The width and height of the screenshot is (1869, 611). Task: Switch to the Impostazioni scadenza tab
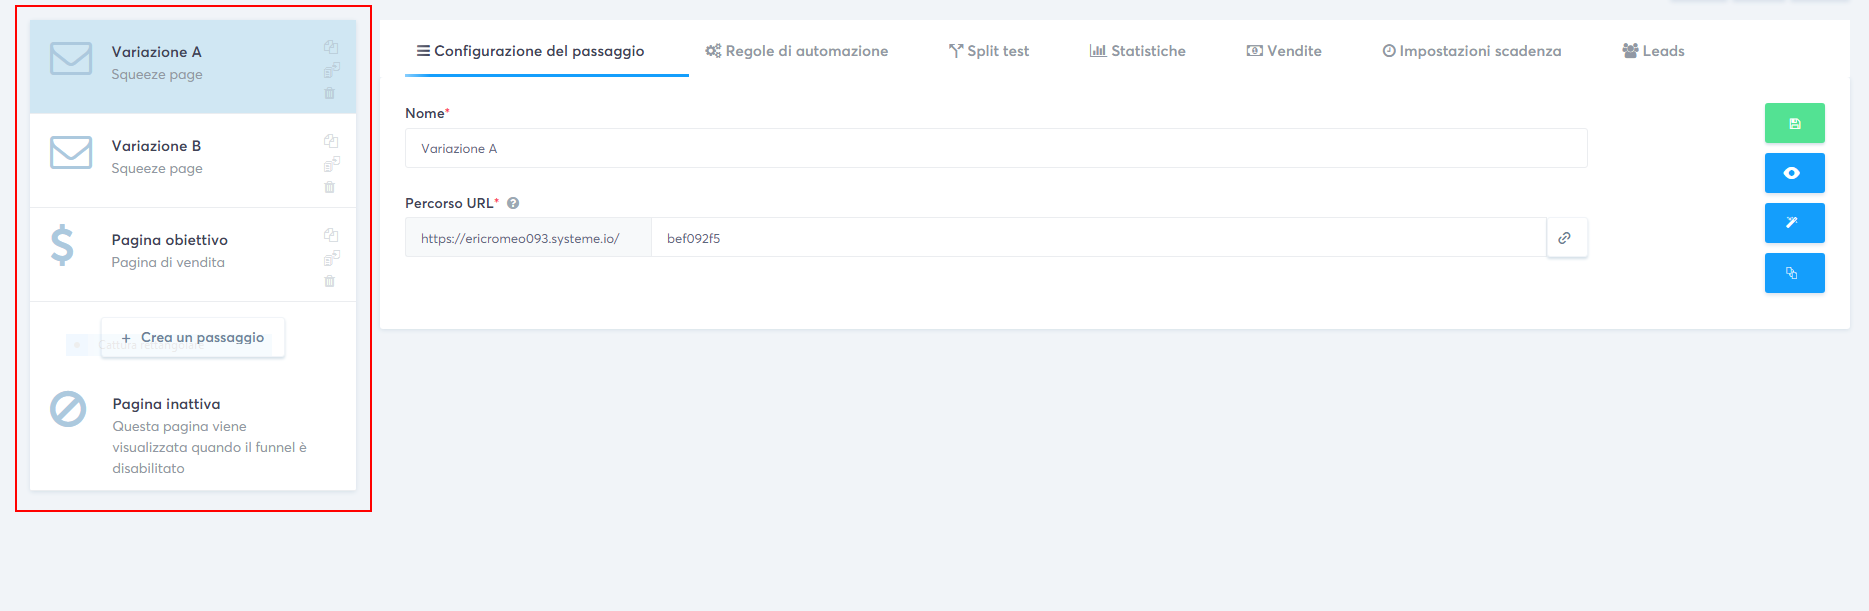click(x=1472, y=51)
